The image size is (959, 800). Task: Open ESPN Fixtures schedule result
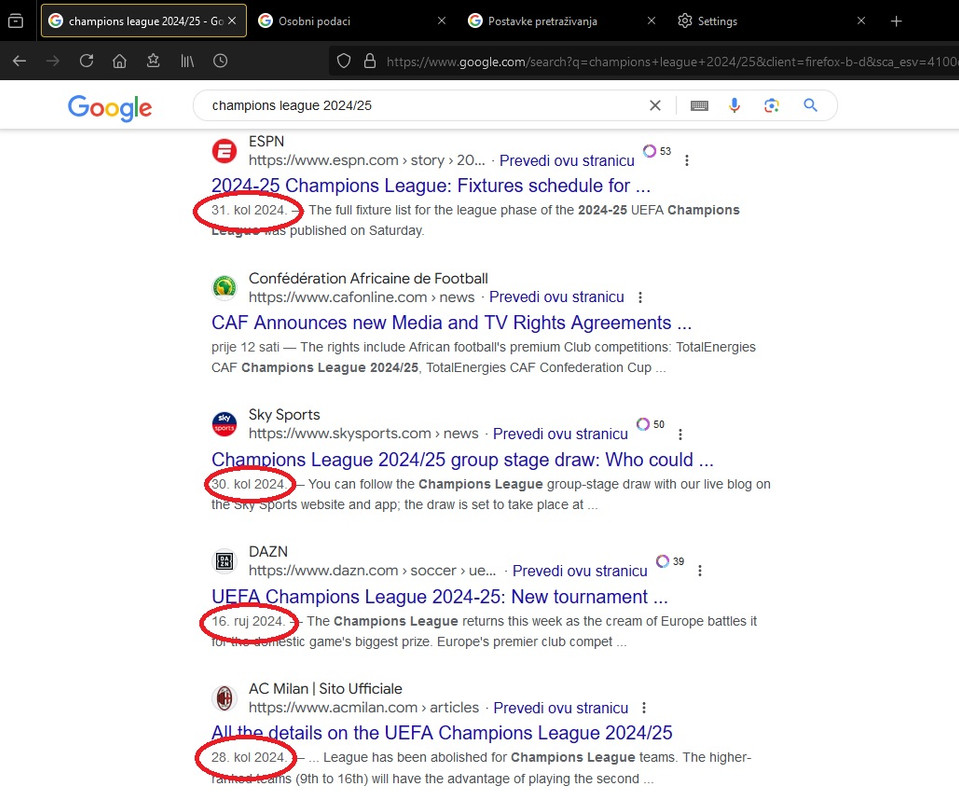[431, 185]
